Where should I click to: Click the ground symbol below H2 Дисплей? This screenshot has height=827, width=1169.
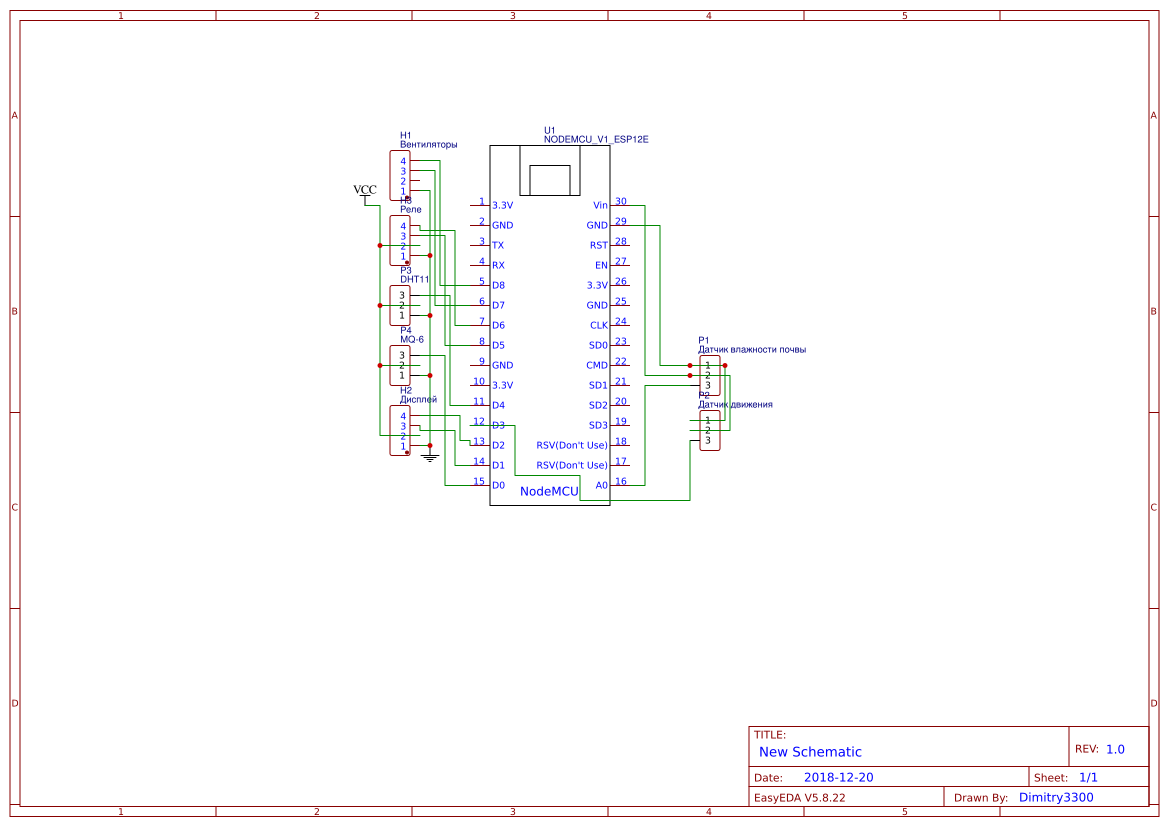coord(429,456)
